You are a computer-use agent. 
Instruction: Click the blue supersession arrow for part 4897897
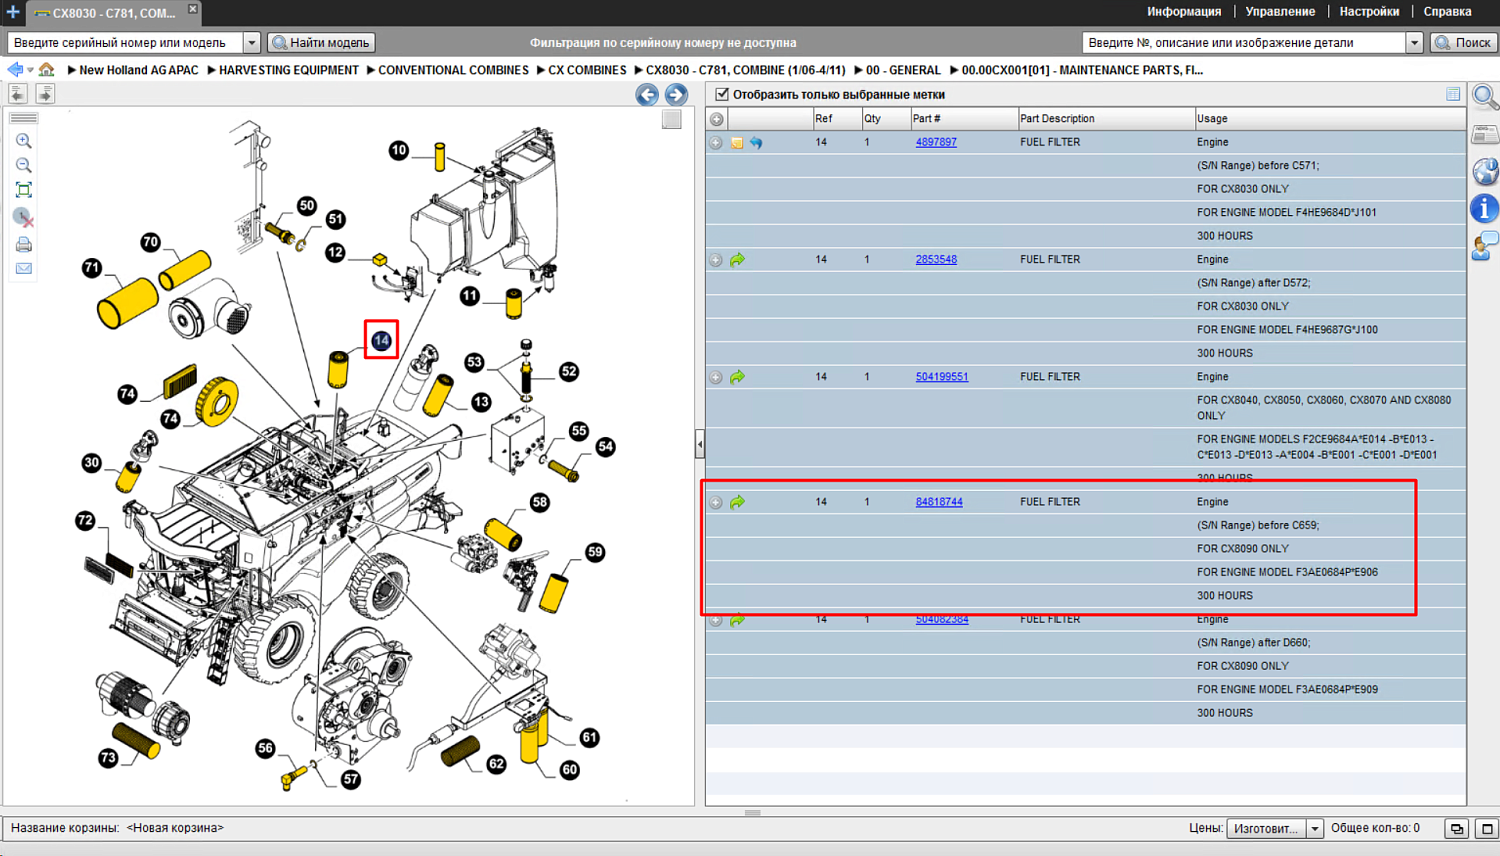coord(756,143)
